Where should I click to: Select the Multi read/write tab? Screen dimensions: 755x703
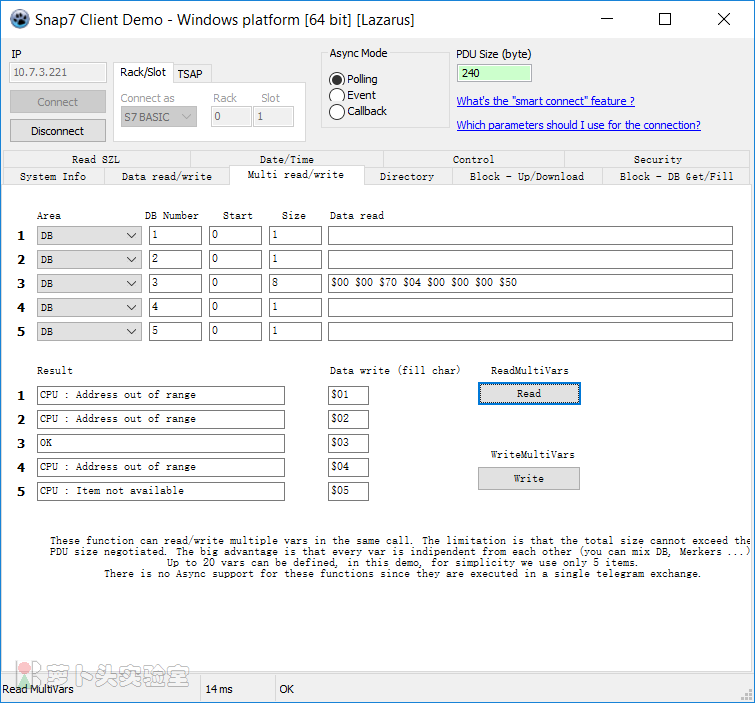coord(296,175)
